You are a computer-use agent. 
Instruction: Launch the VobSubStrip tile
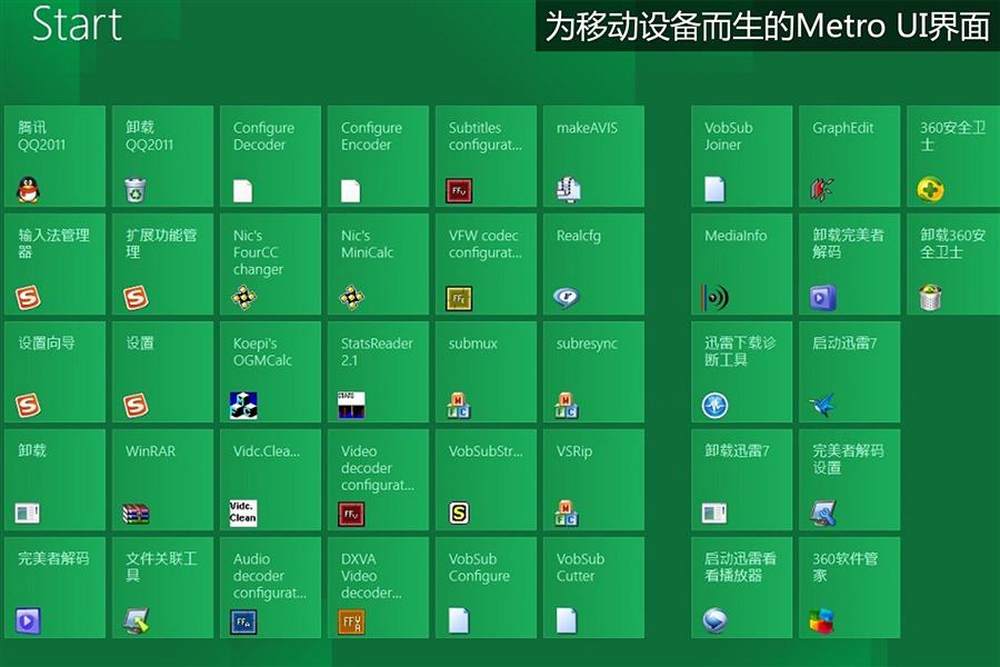[486, 480]
